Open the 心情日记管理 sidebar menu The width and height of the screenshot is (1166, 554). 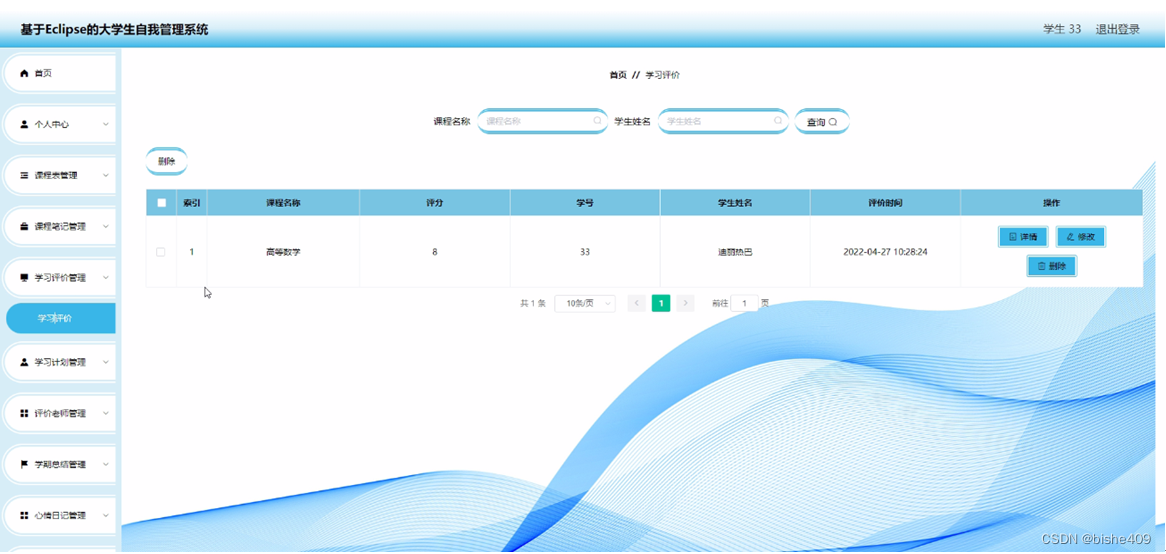(x=60, y=515)
